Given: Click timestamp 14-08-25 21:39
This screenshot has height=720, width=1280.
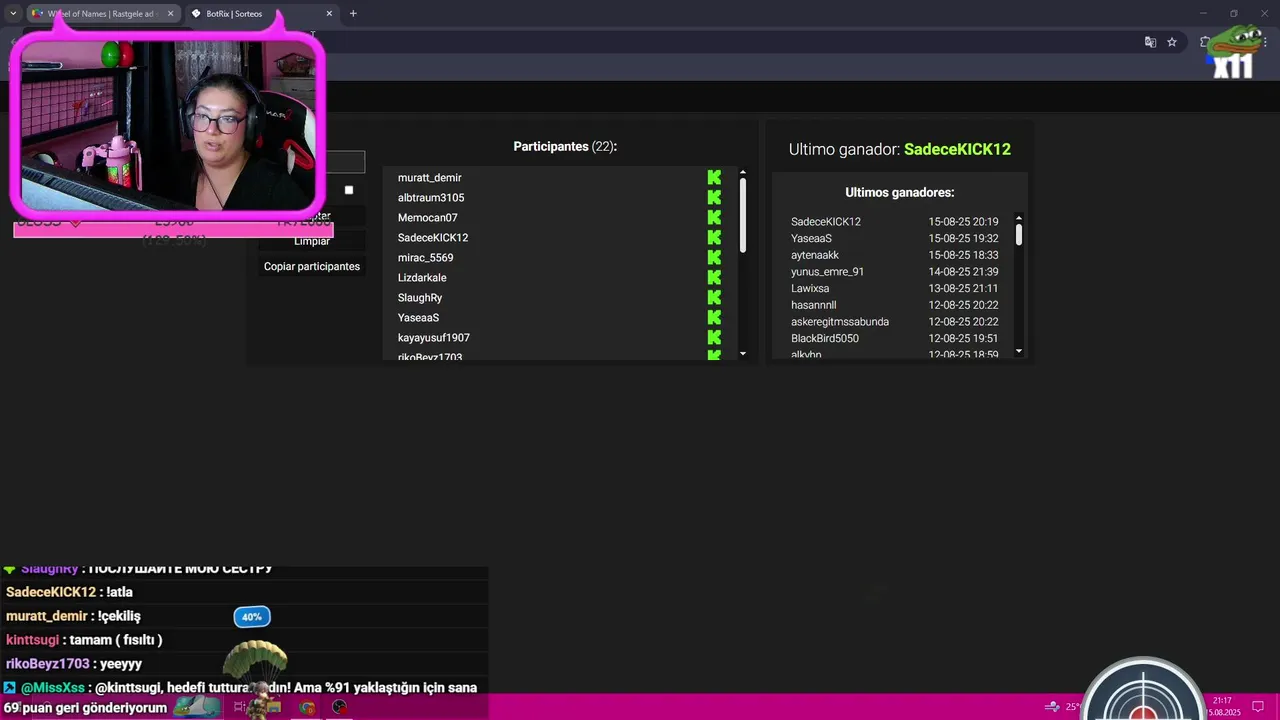Looking at the screenshot, I should pyautogui.click(x=963, y=272).
